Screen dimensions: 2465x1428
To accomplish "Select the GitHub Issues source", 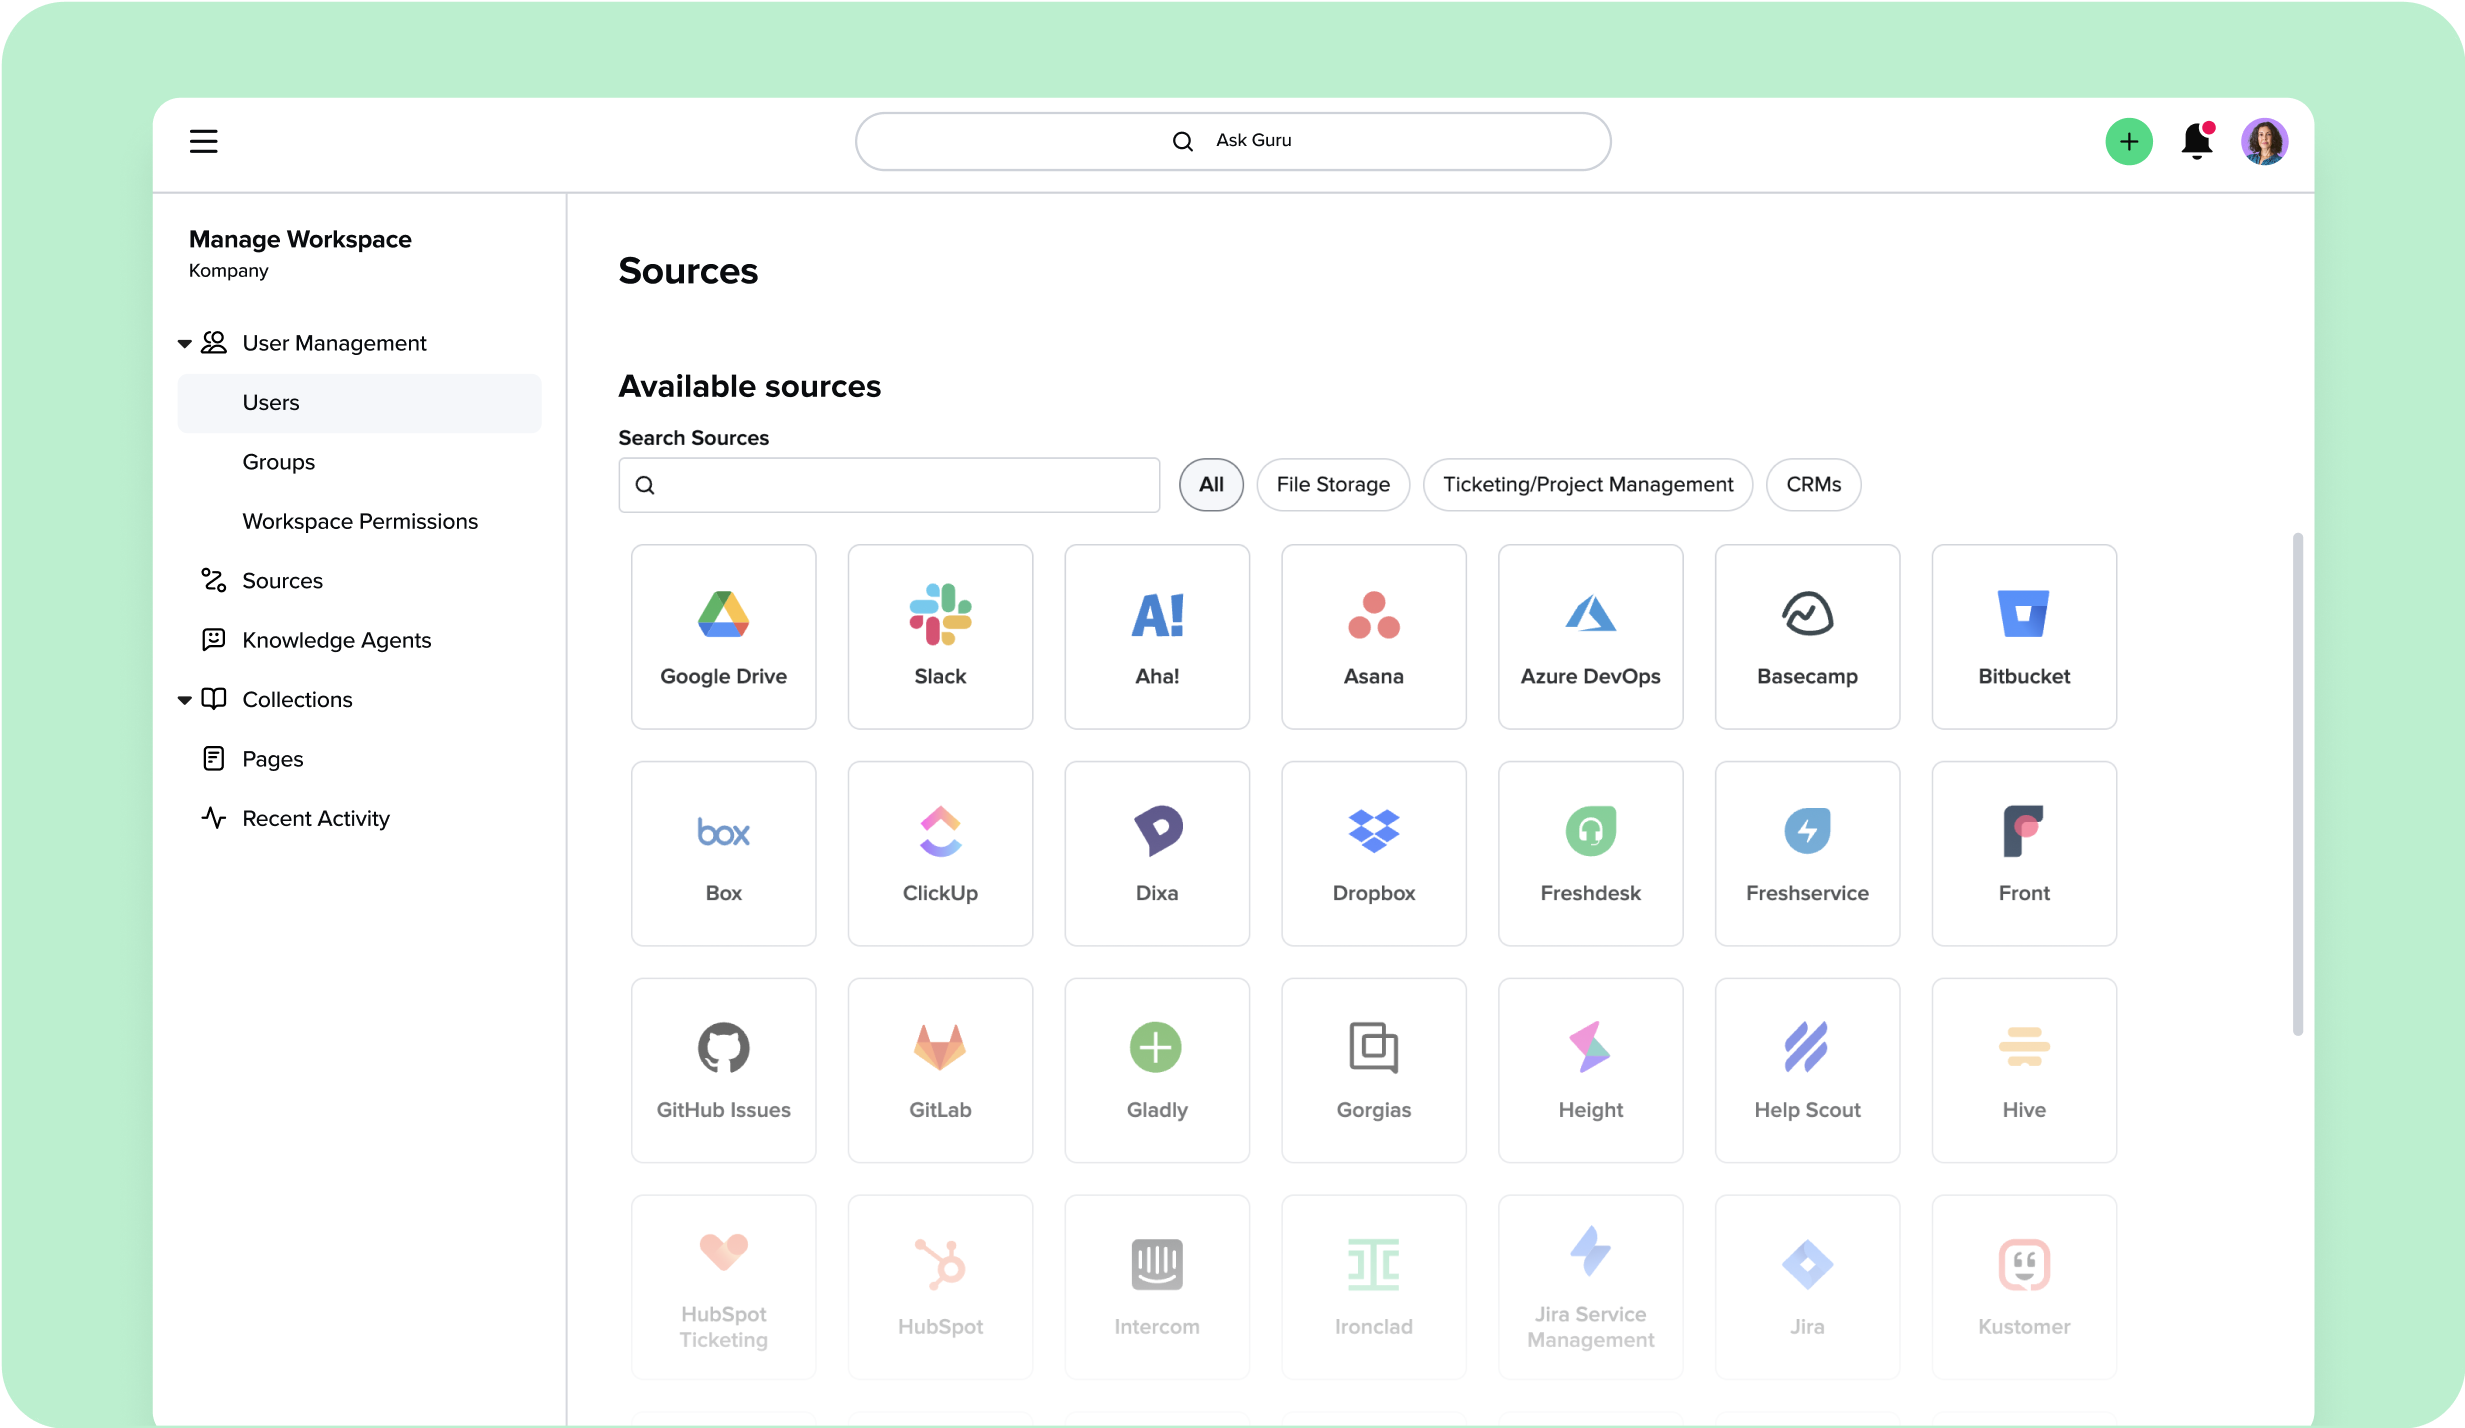I will [x=723, y=1070].
